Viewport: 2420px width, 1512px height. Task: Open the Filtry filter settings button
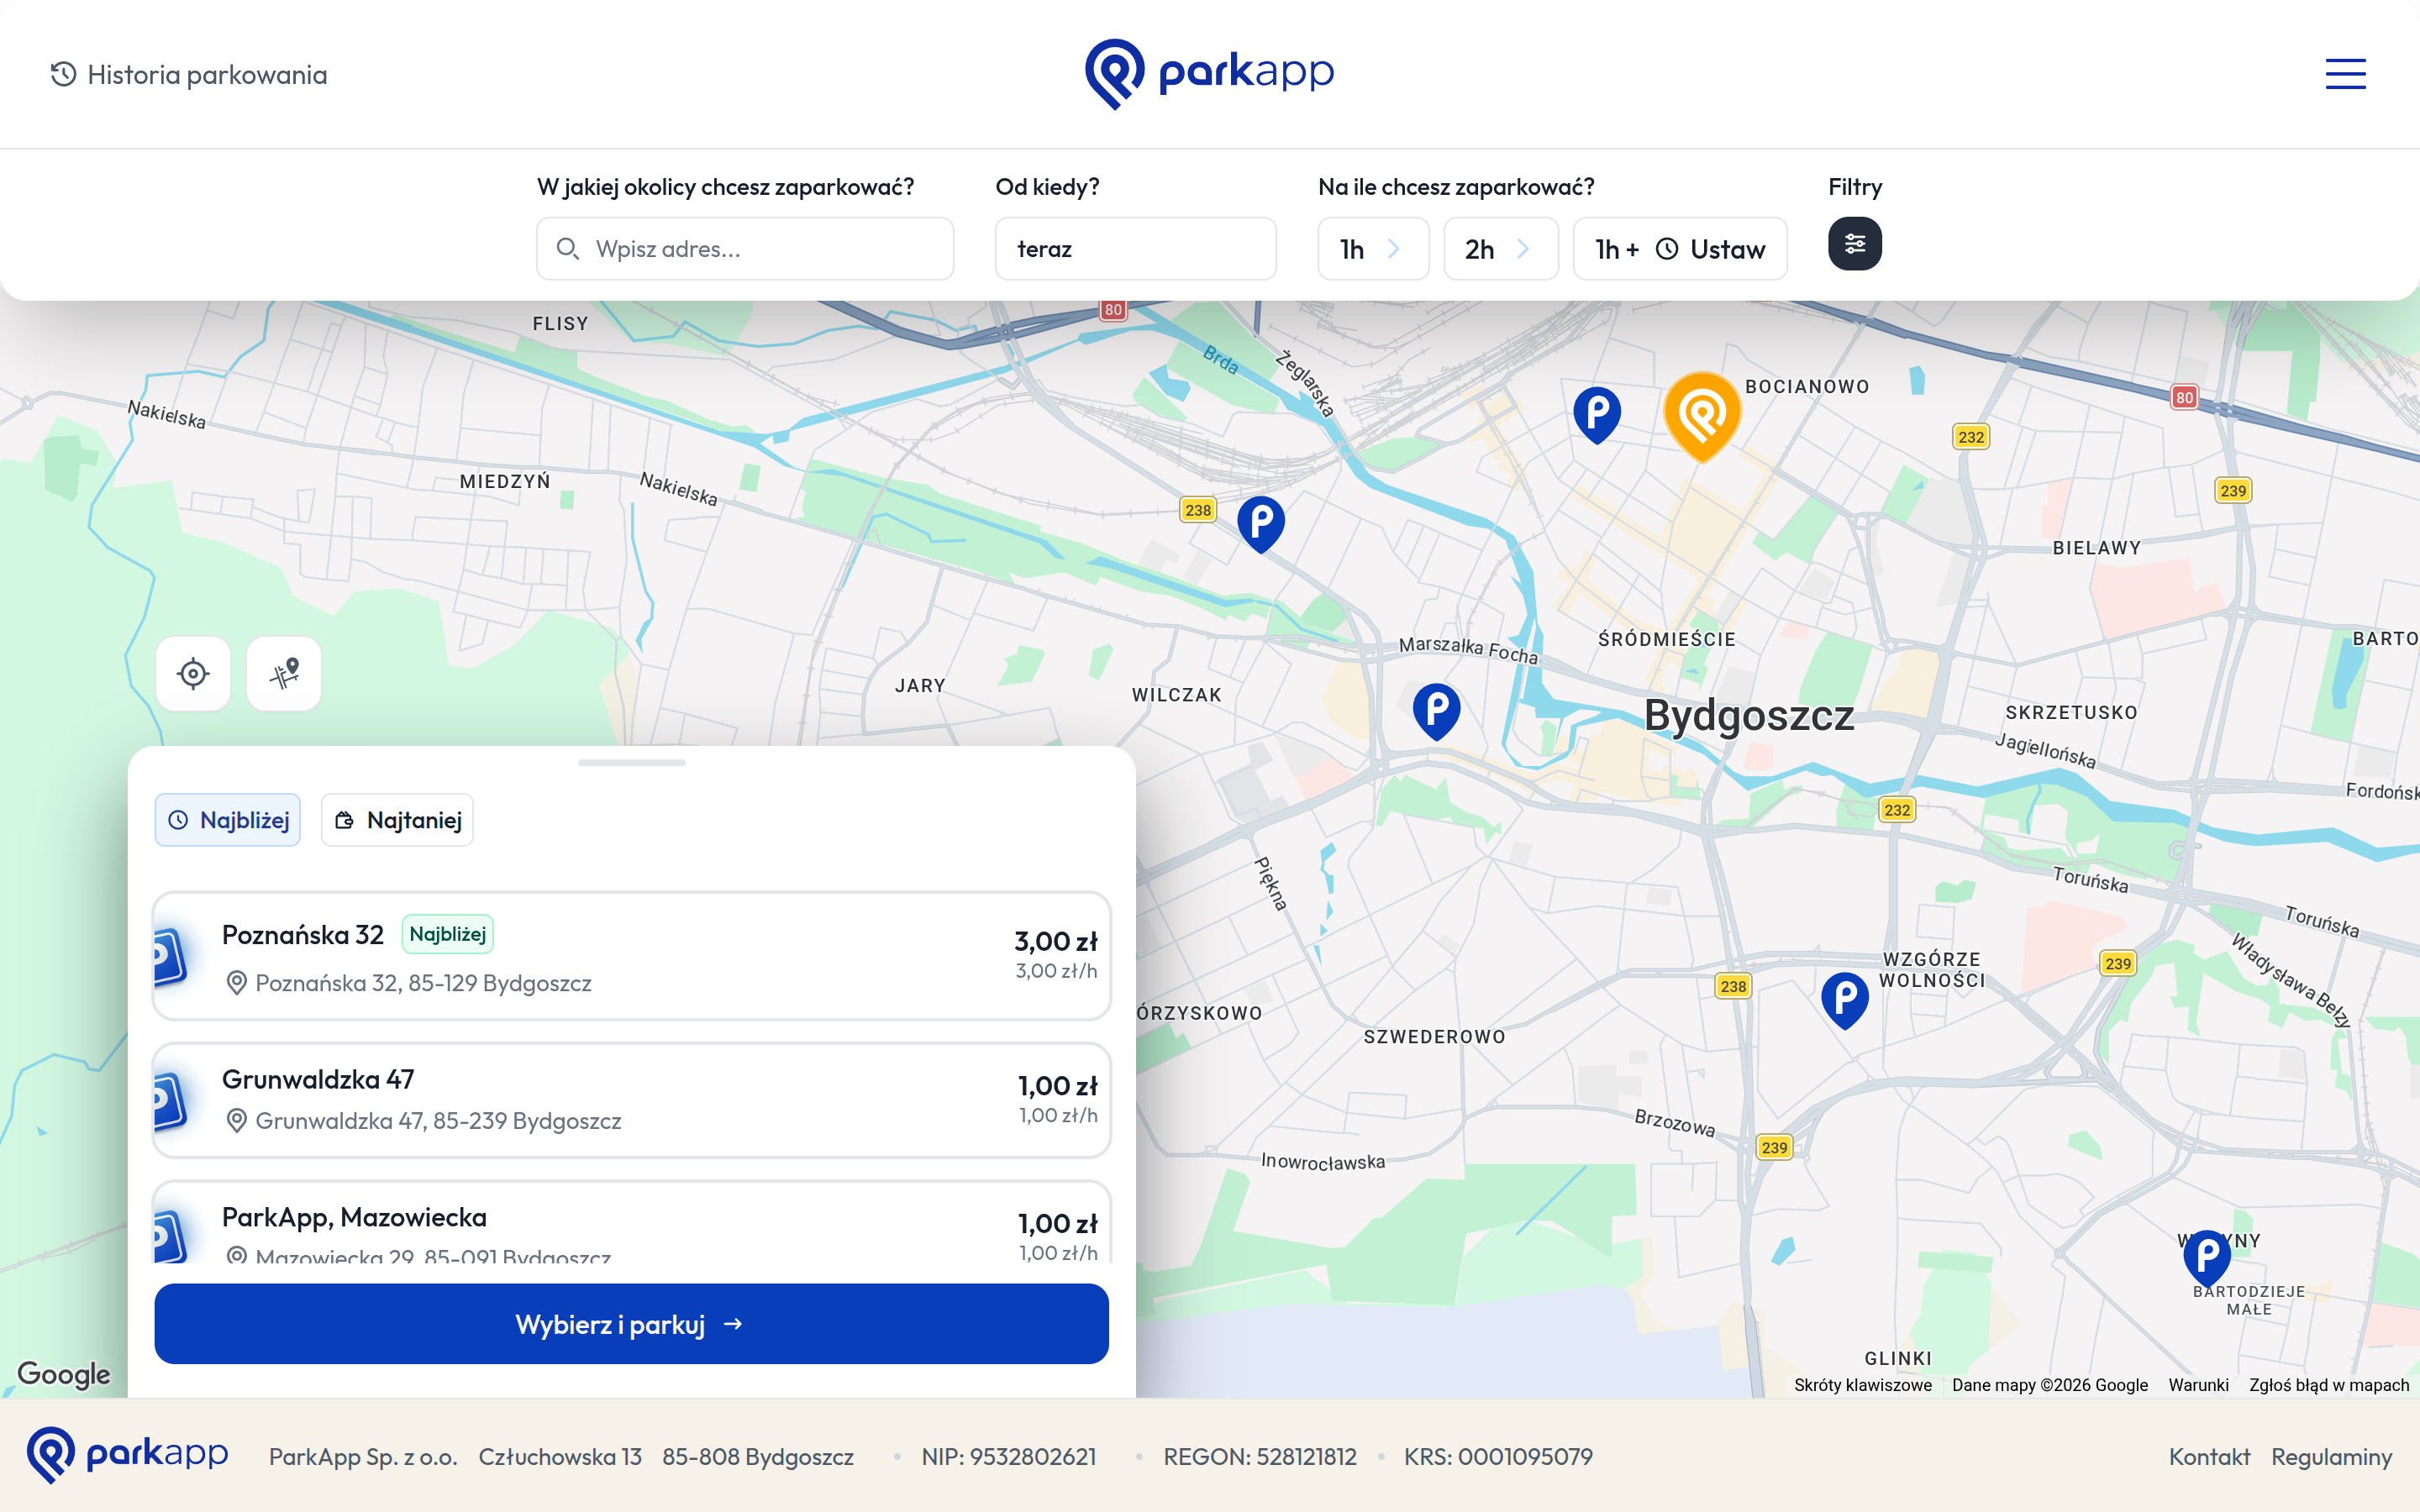click(x=1854, y=244)
